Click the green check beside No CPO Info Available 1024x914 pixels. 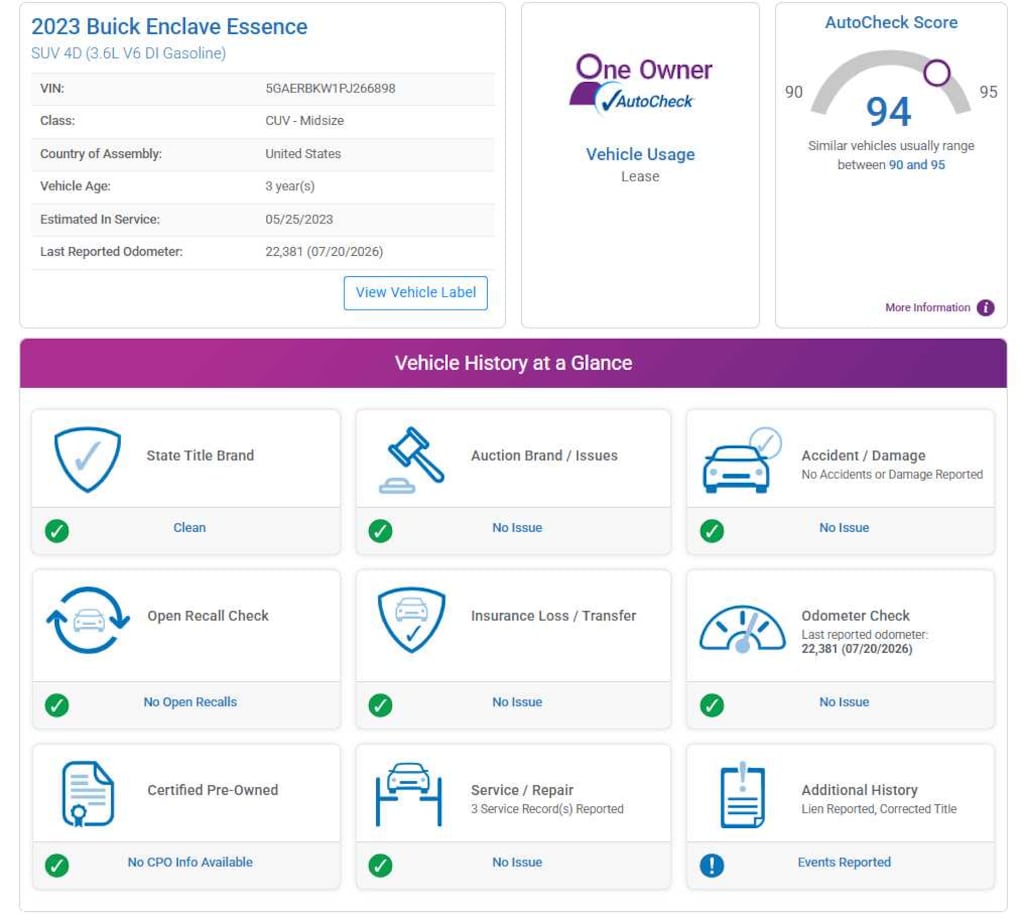[x=57, y=865]
